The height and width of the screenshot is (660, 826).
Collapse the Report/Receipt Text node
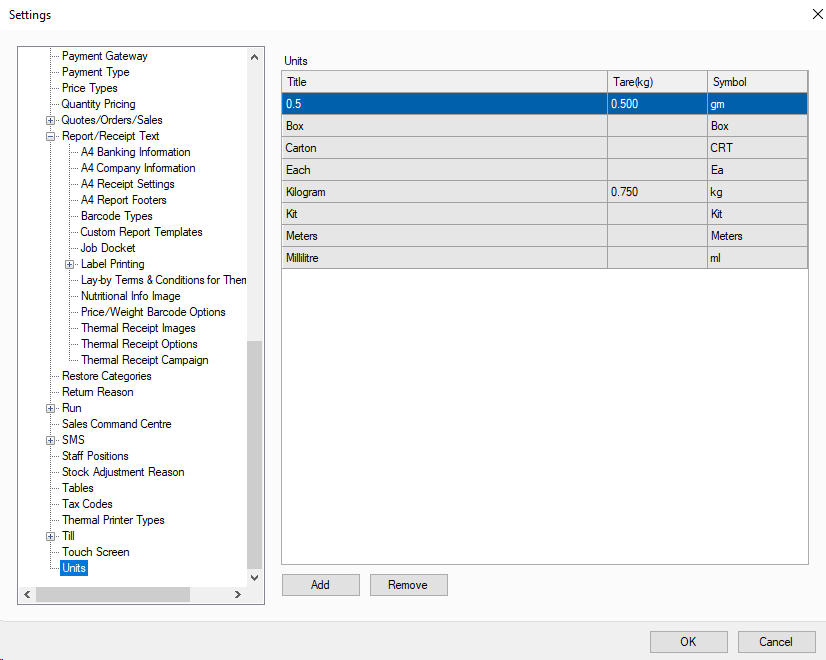click(51, 136)
